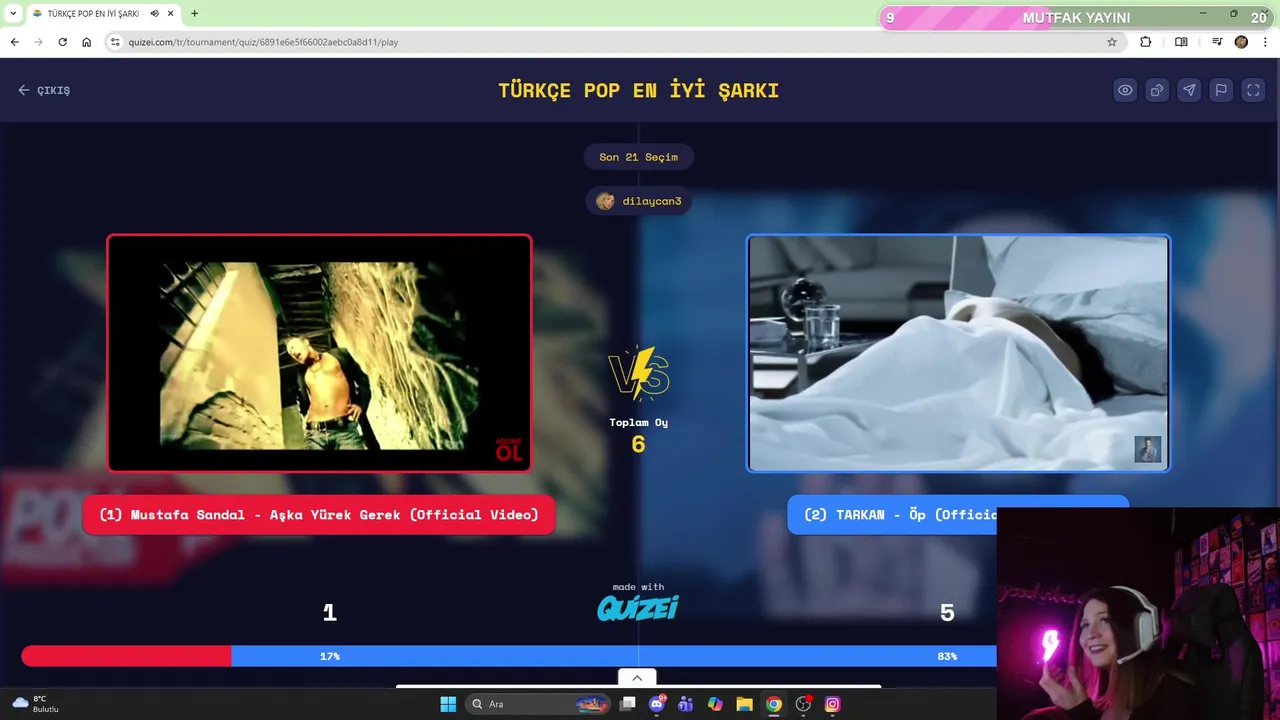Open the Chrome extensions puzzle icon
1280x720 pixels.
[1146, 42]
